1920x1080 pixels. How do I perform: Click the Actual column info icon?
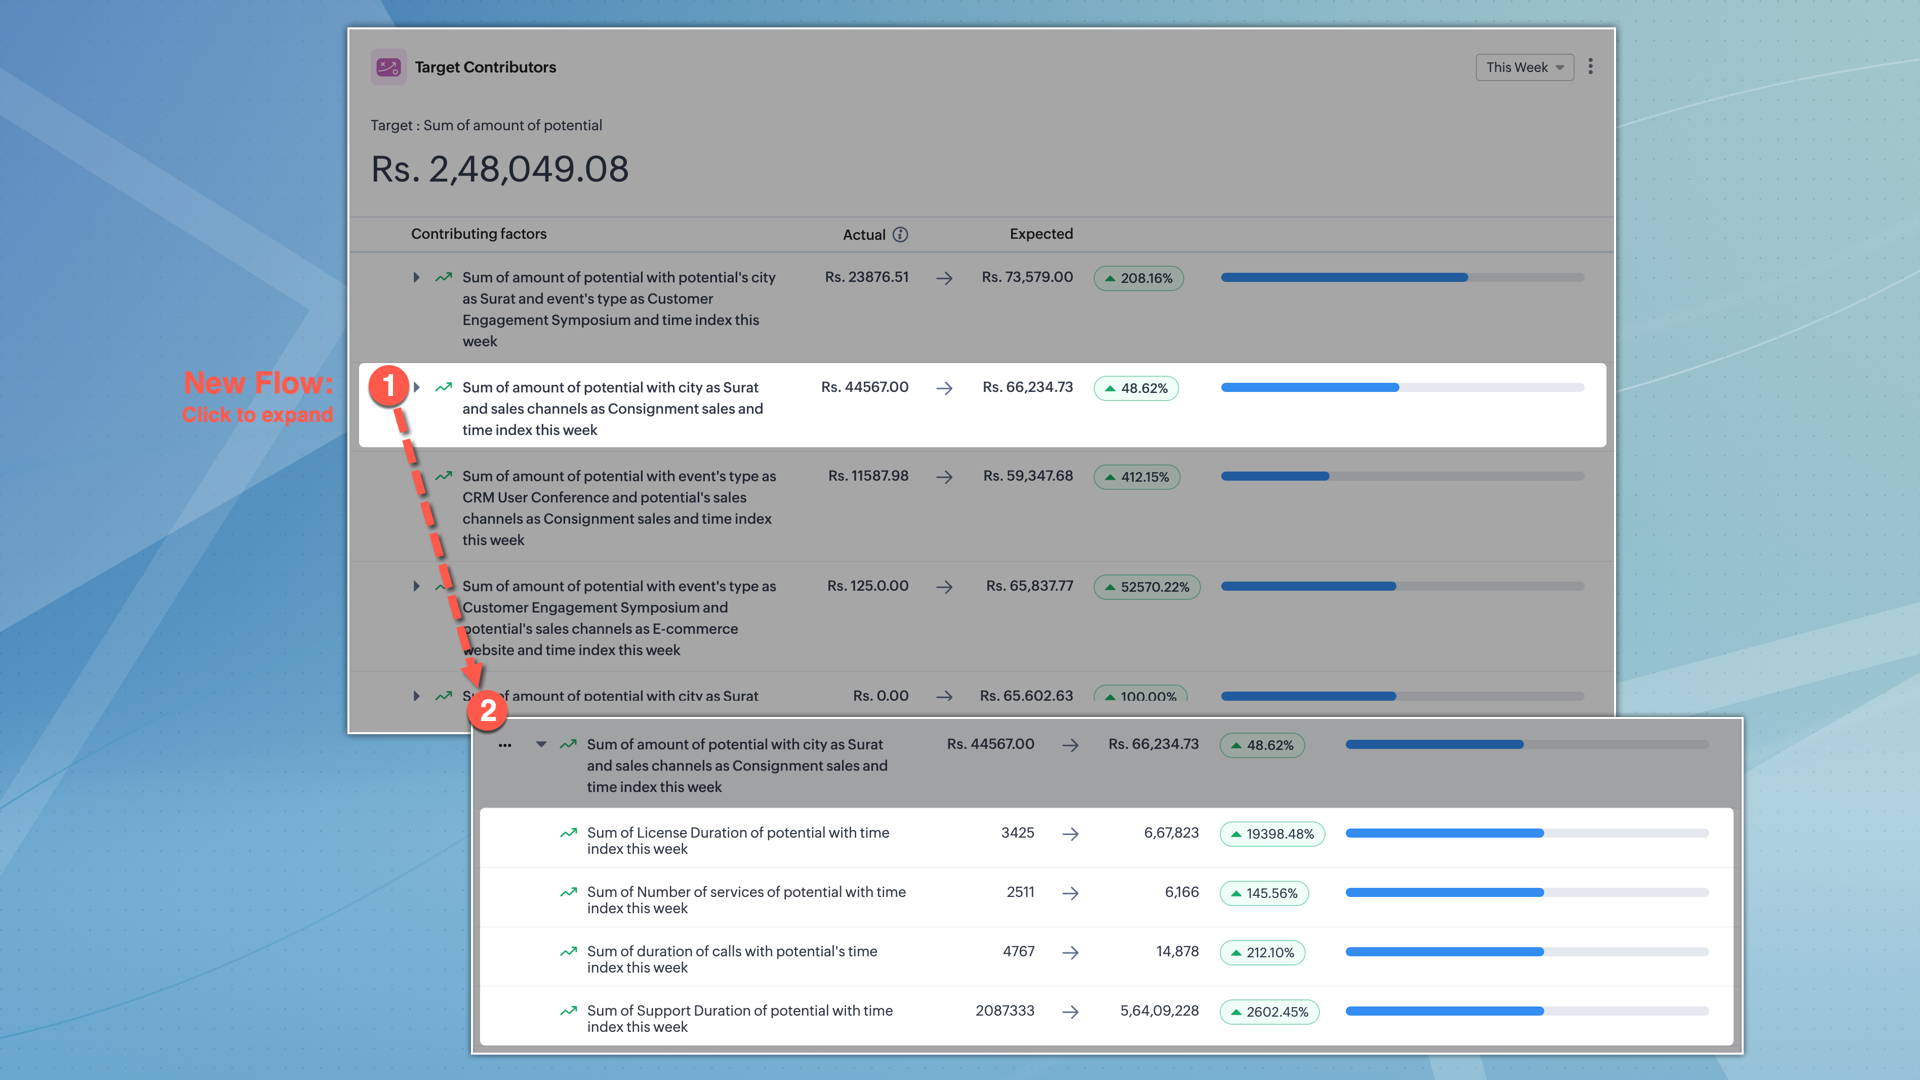click(900, 234)
